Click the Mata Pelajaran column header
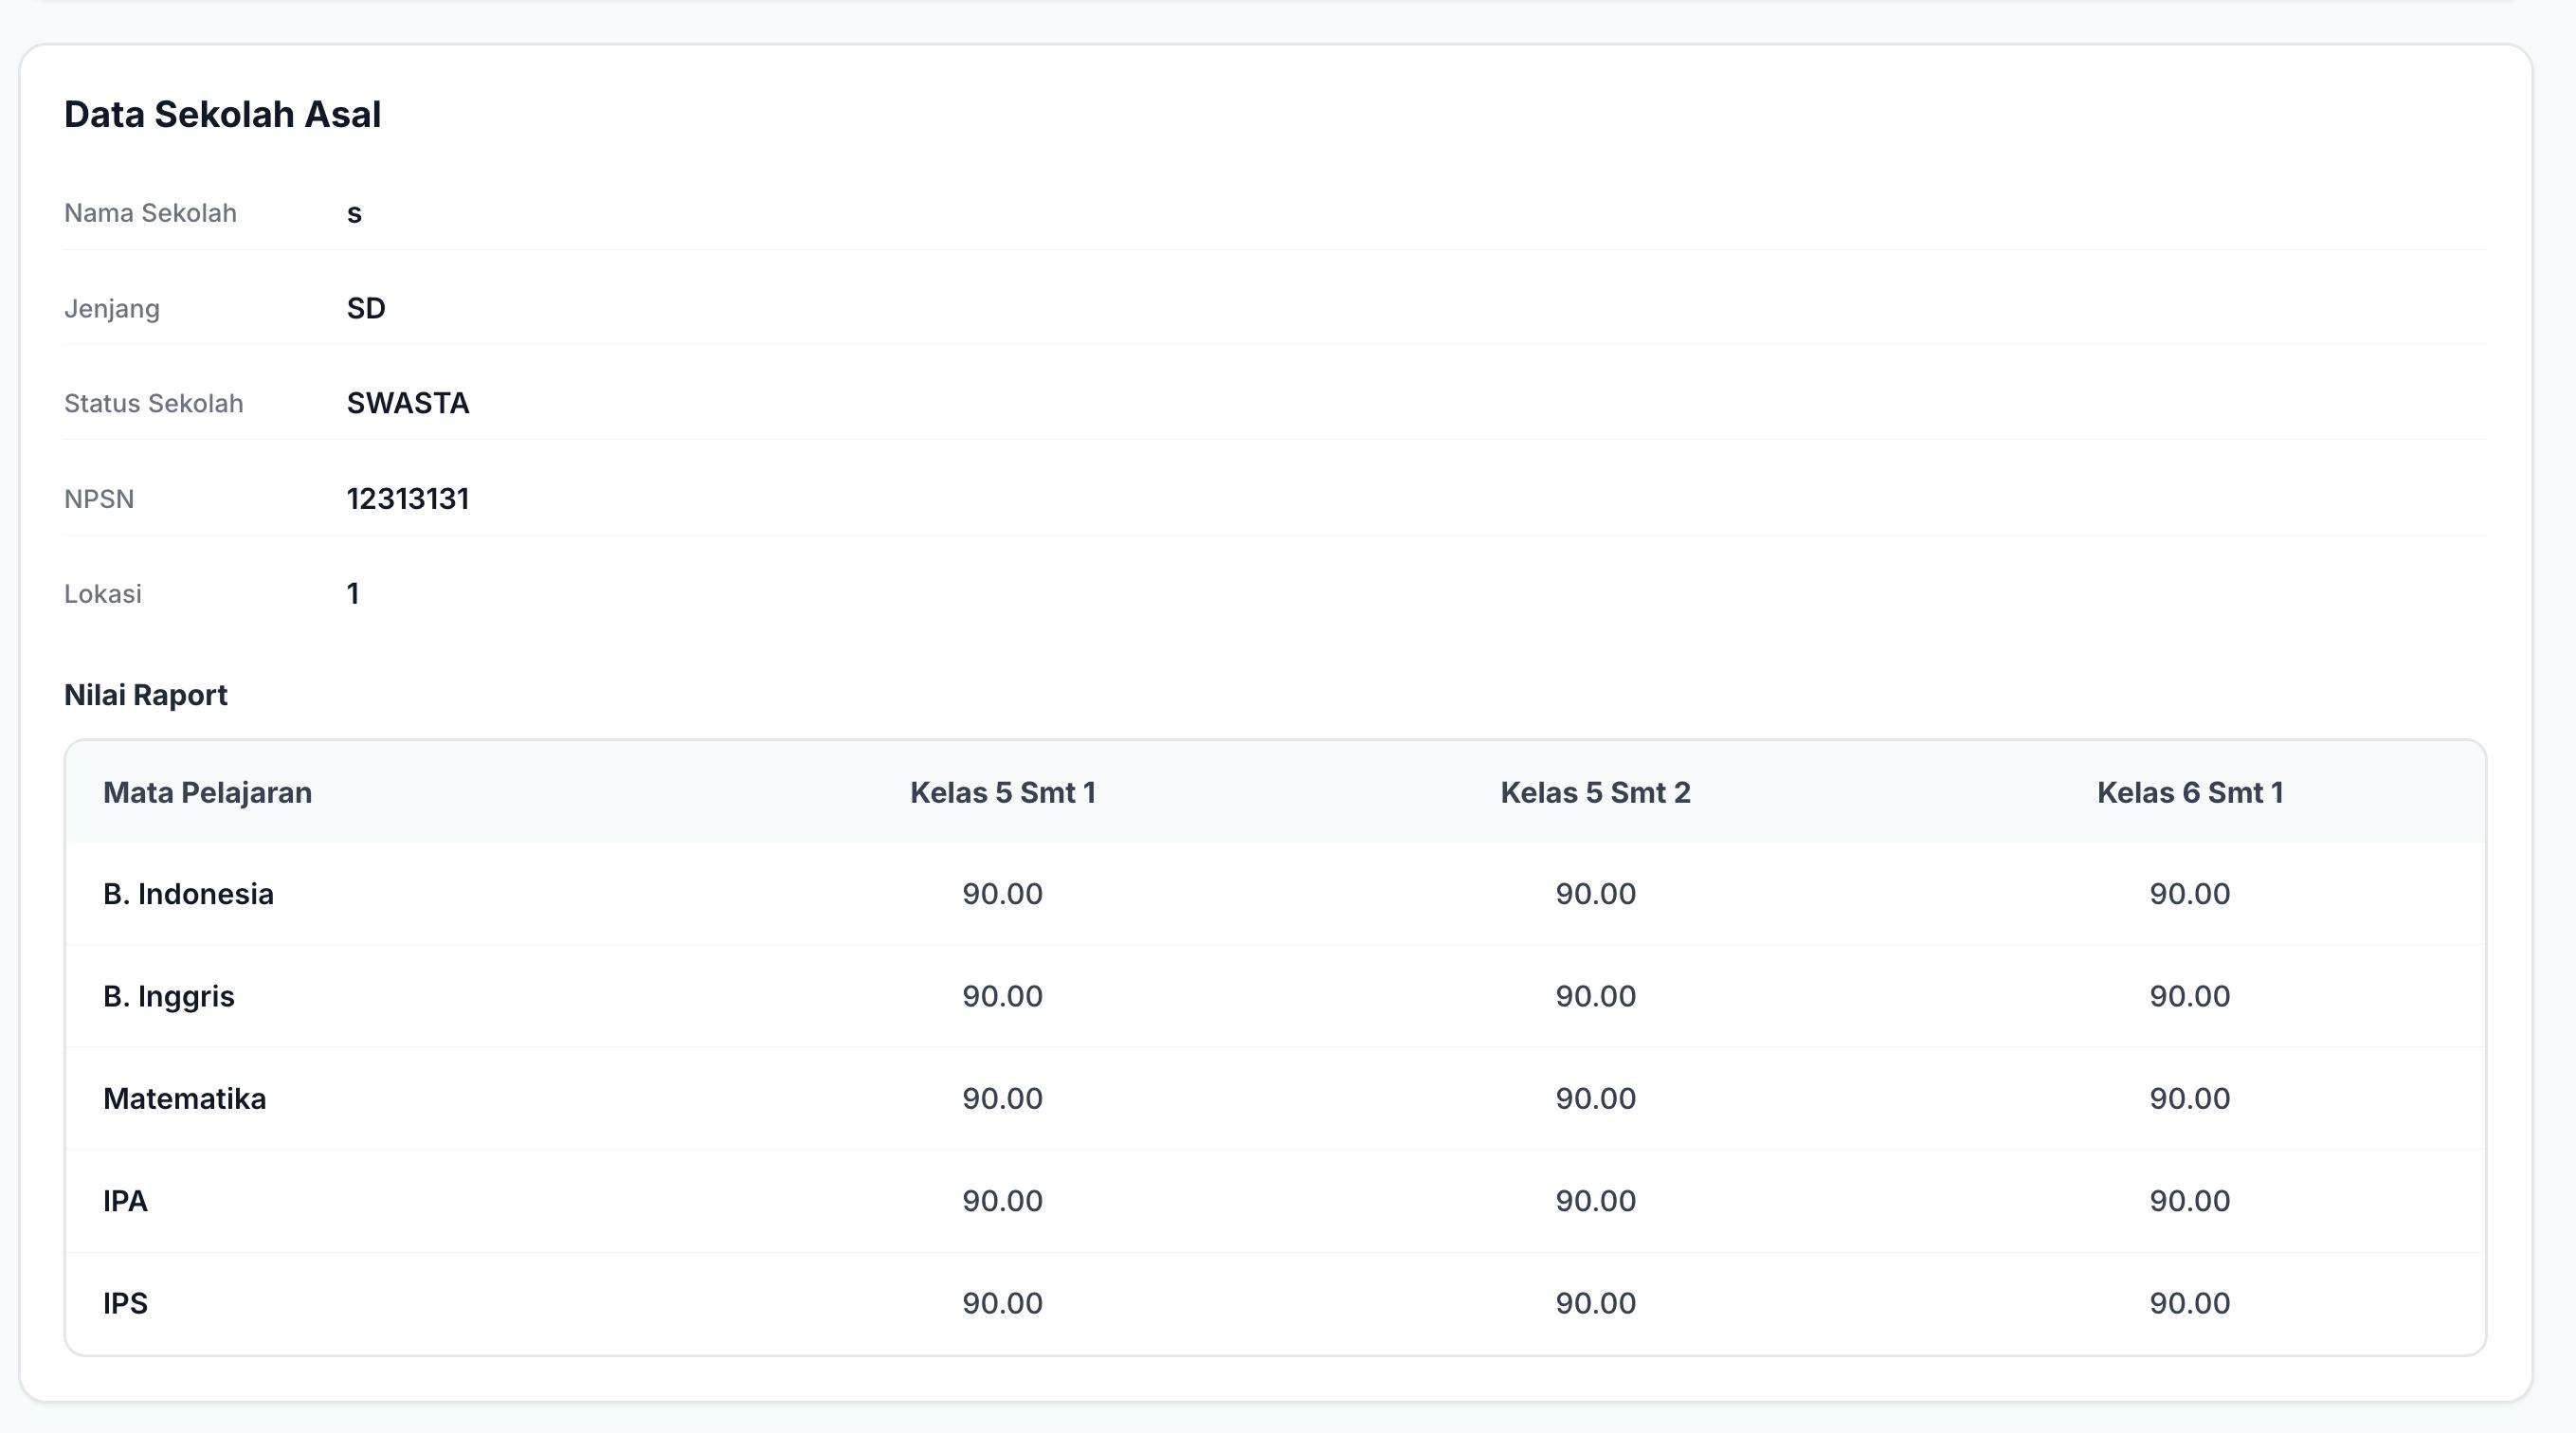2576x1433 pixels. pos(207,793)
